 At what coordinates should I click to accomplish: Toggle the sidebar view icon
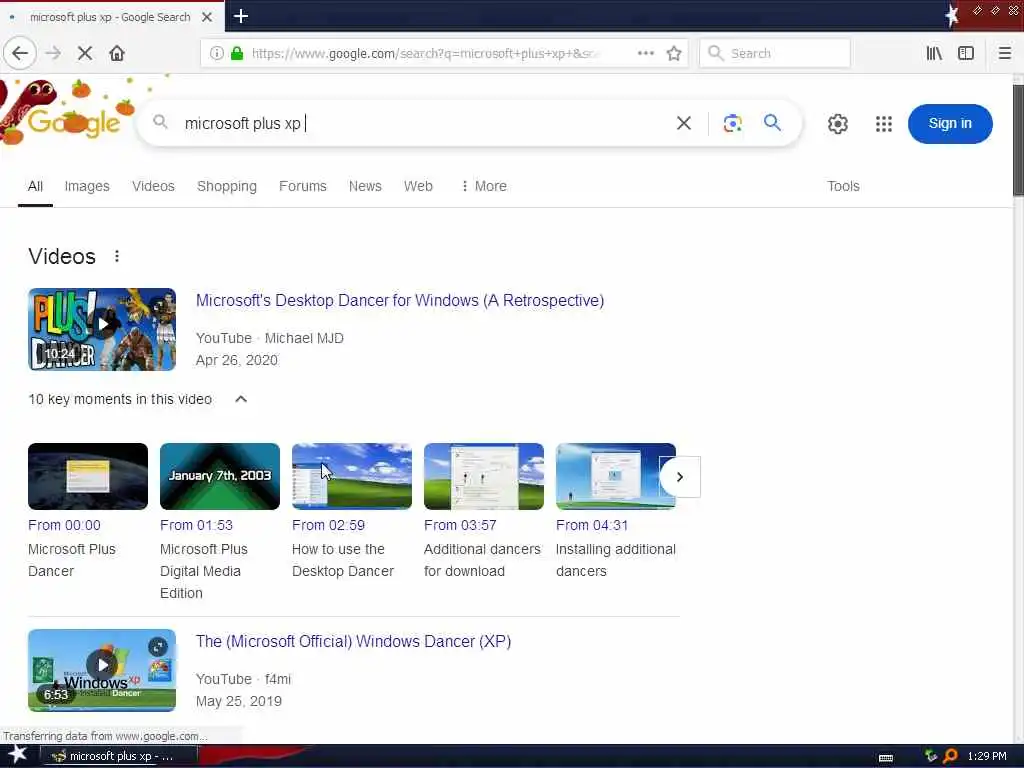(966, 53)
